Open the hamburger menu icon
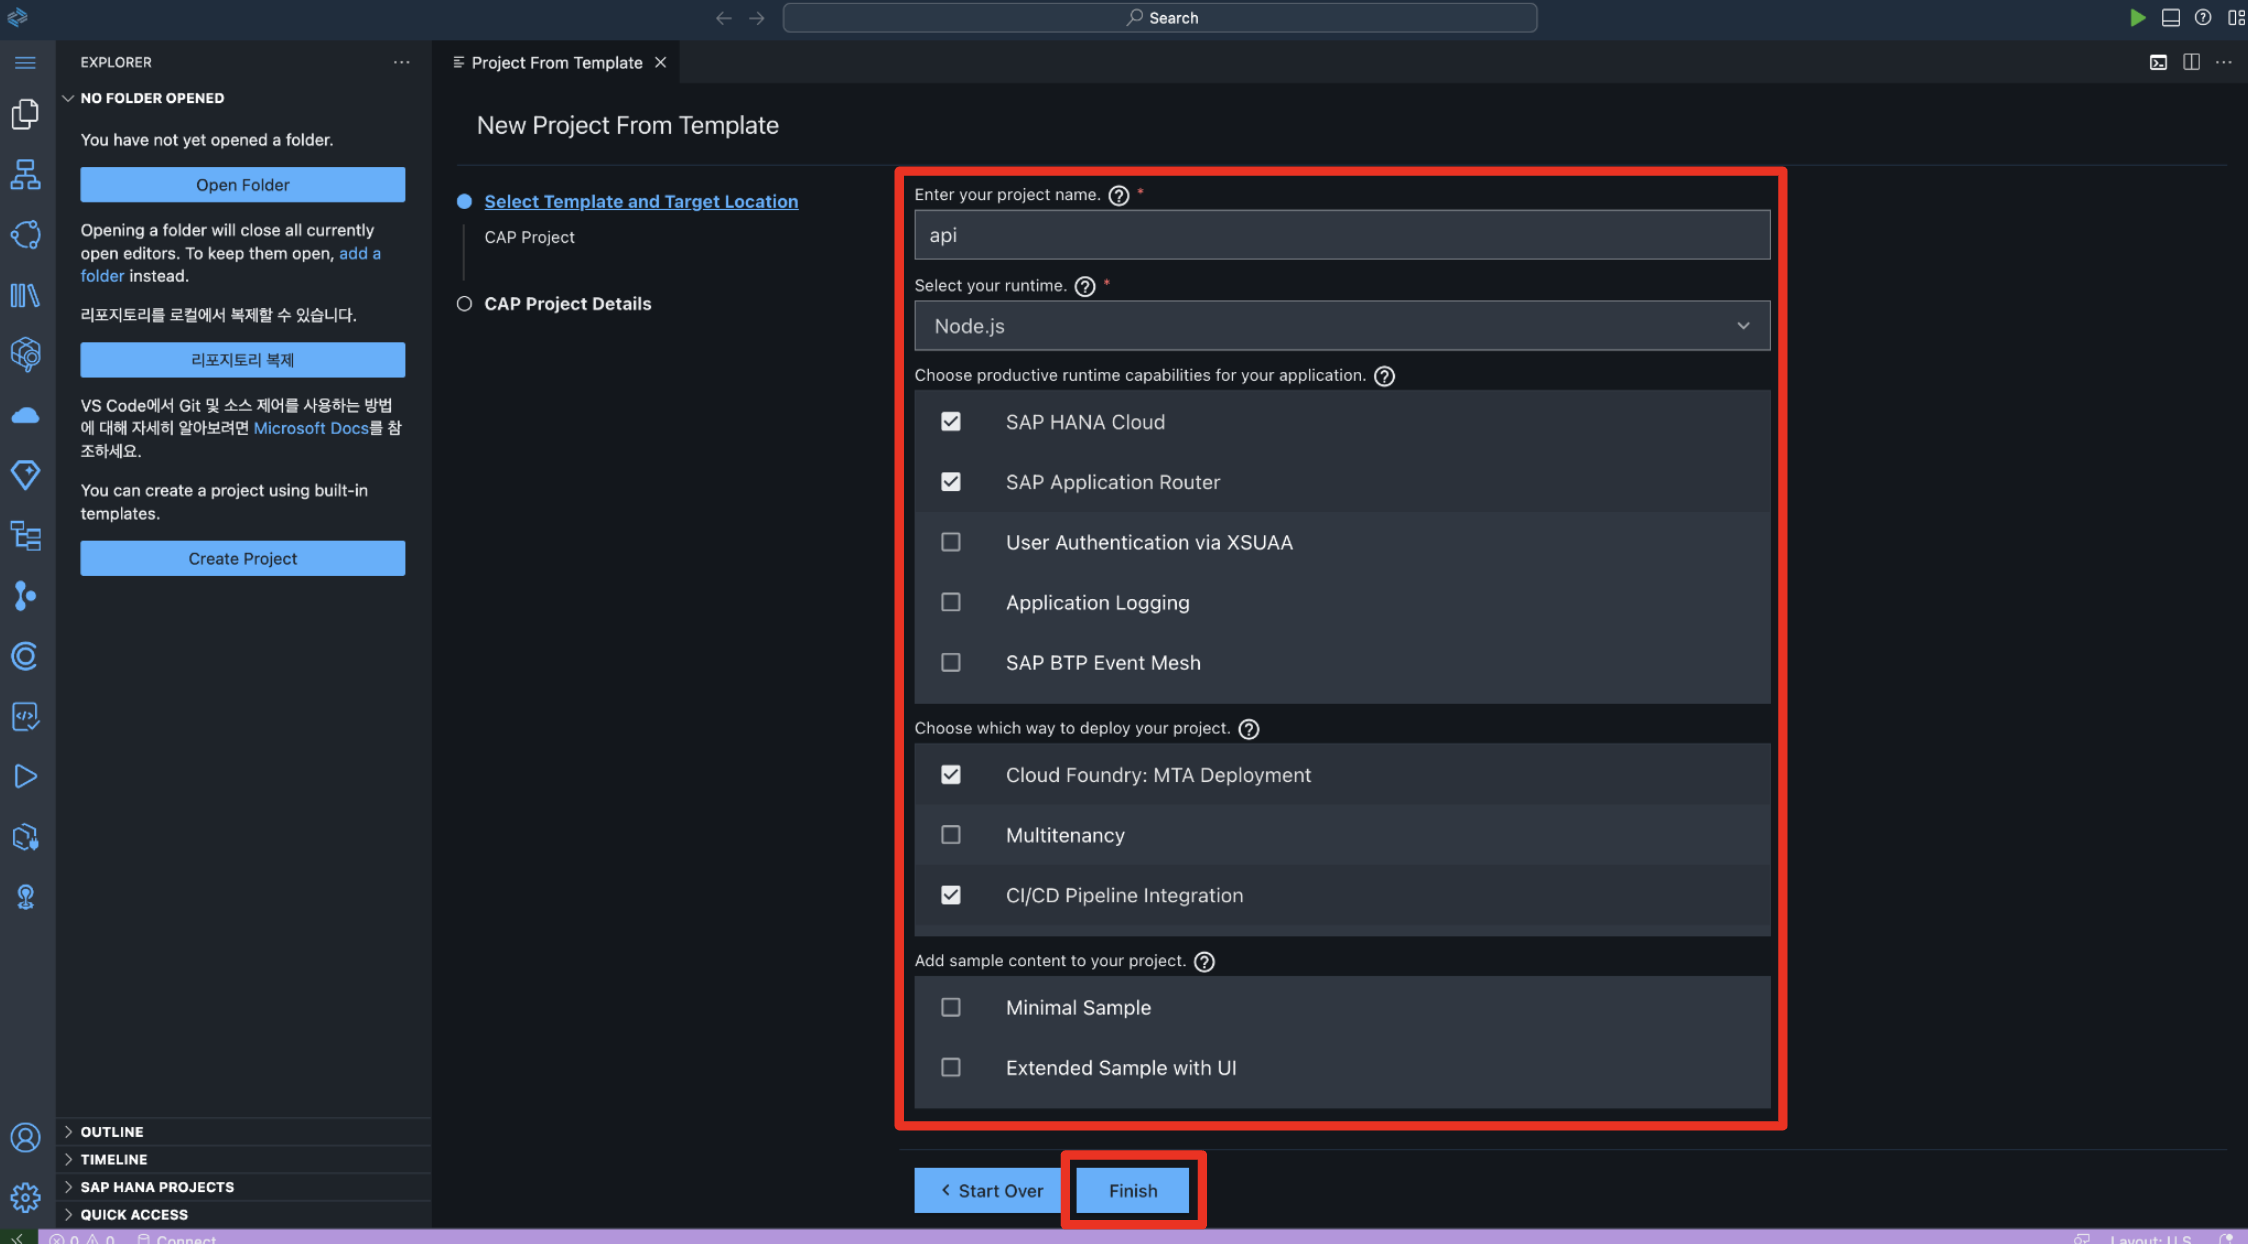This screenshot has width=2248, height=1244. (25, 62)
